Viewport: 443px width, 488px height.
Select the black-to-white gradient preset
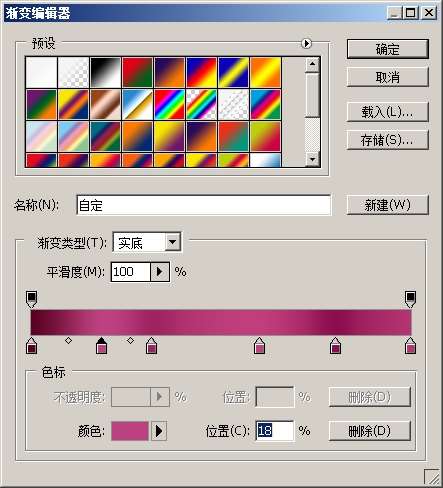click(x=105, y=72)
